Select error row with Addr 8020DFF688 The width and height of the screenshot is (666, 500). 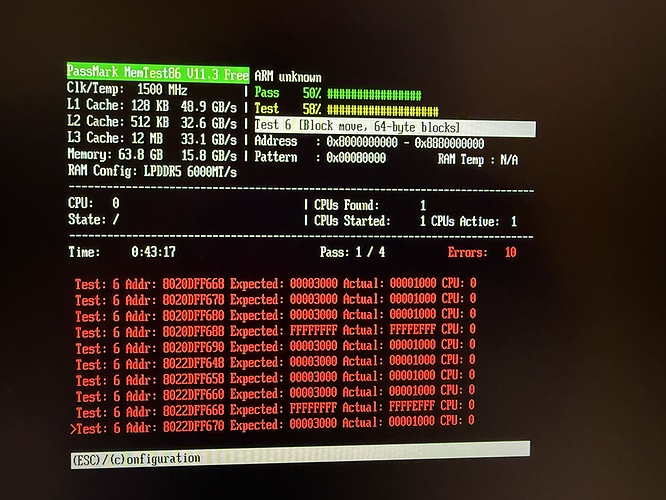click(275, 331)
